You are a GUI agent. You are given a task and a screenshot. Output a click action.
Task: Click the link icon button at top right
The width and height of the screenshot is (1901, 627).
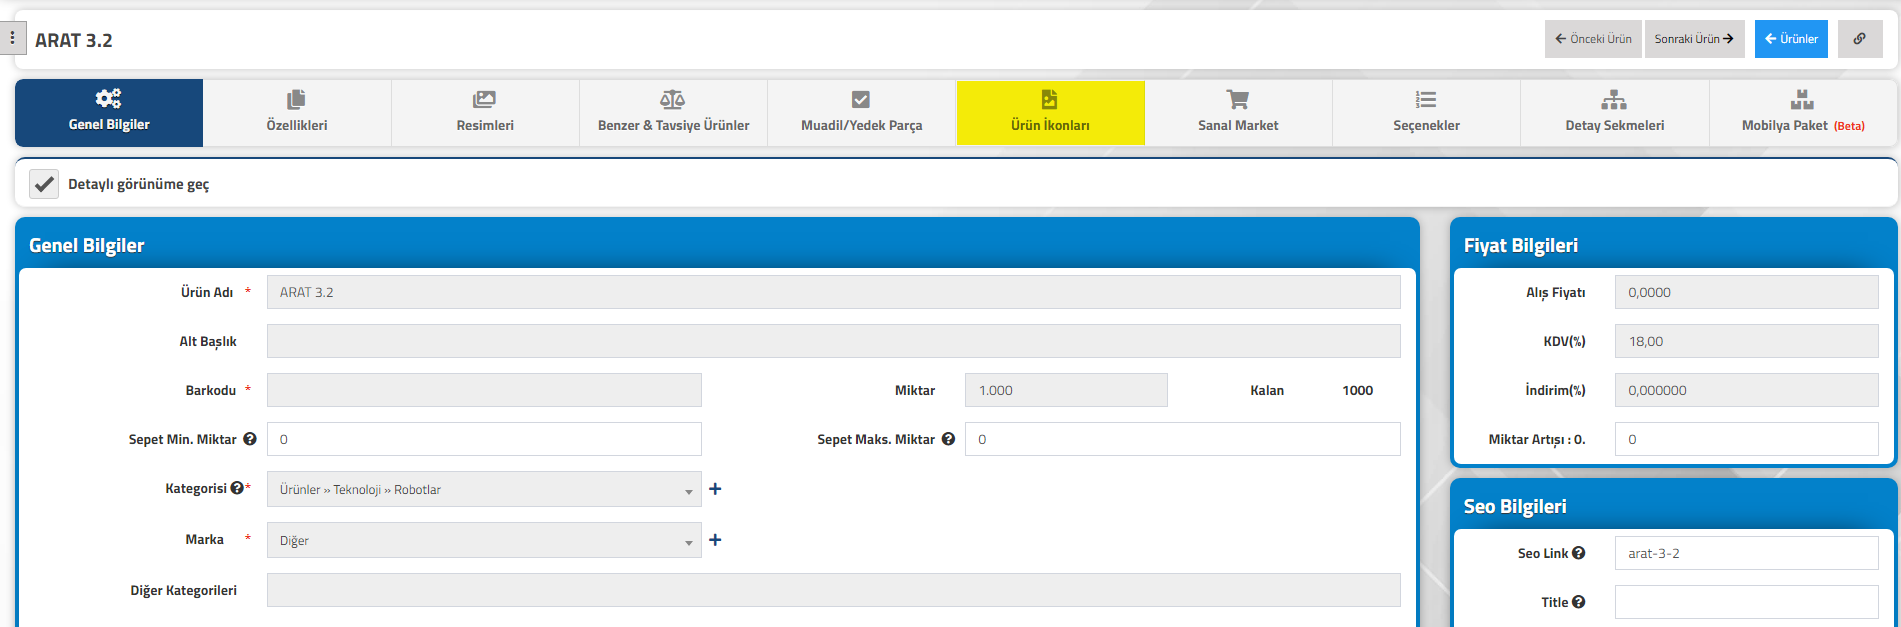pyautogui.click(x=1860, y=39)
